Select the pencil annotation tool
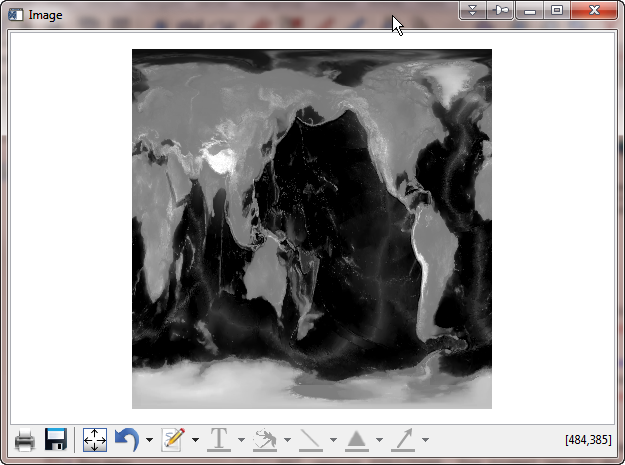Image resolution: width=625 pixels, height=465 pixels. pos(173,440)
